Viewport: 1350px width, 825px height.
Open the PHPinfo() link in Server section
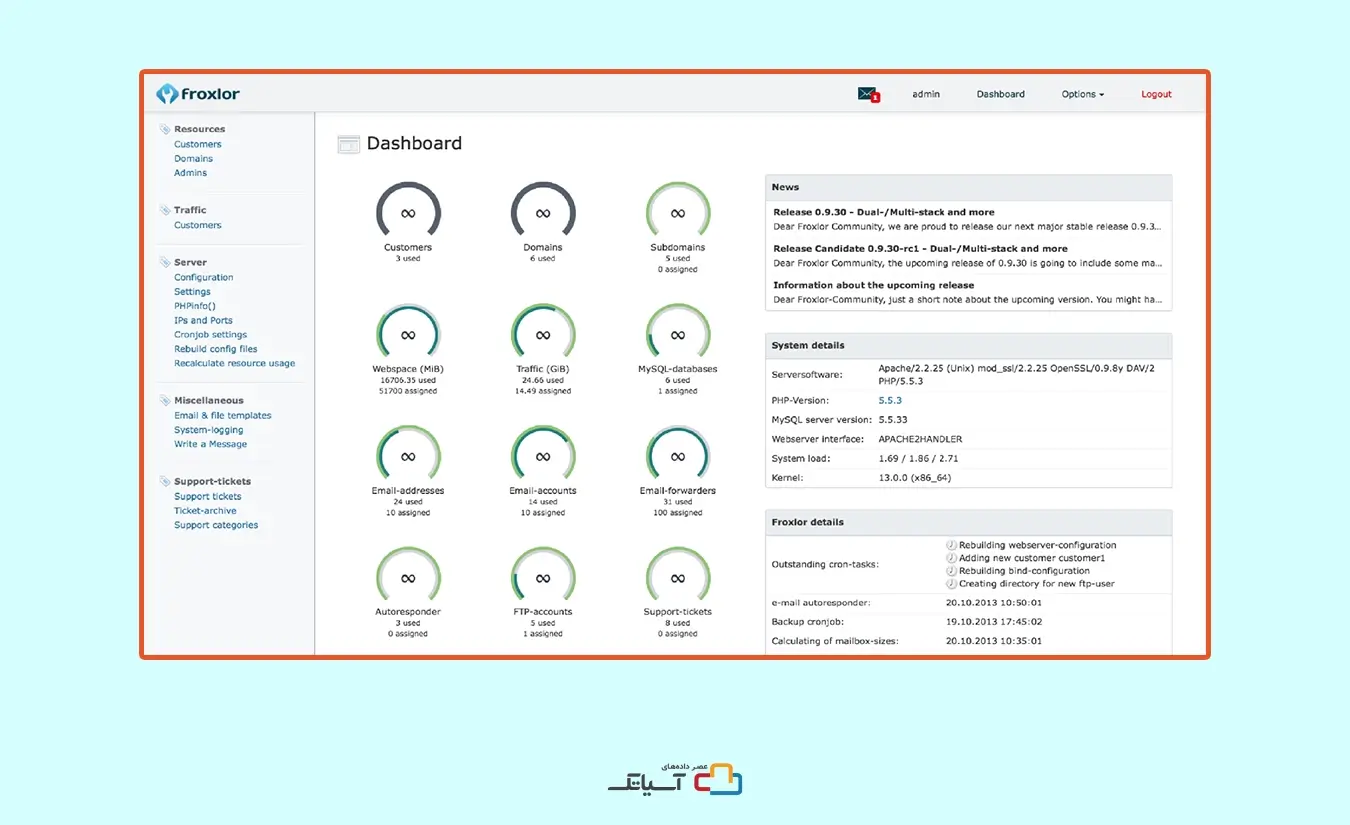(x=194, y=306)
